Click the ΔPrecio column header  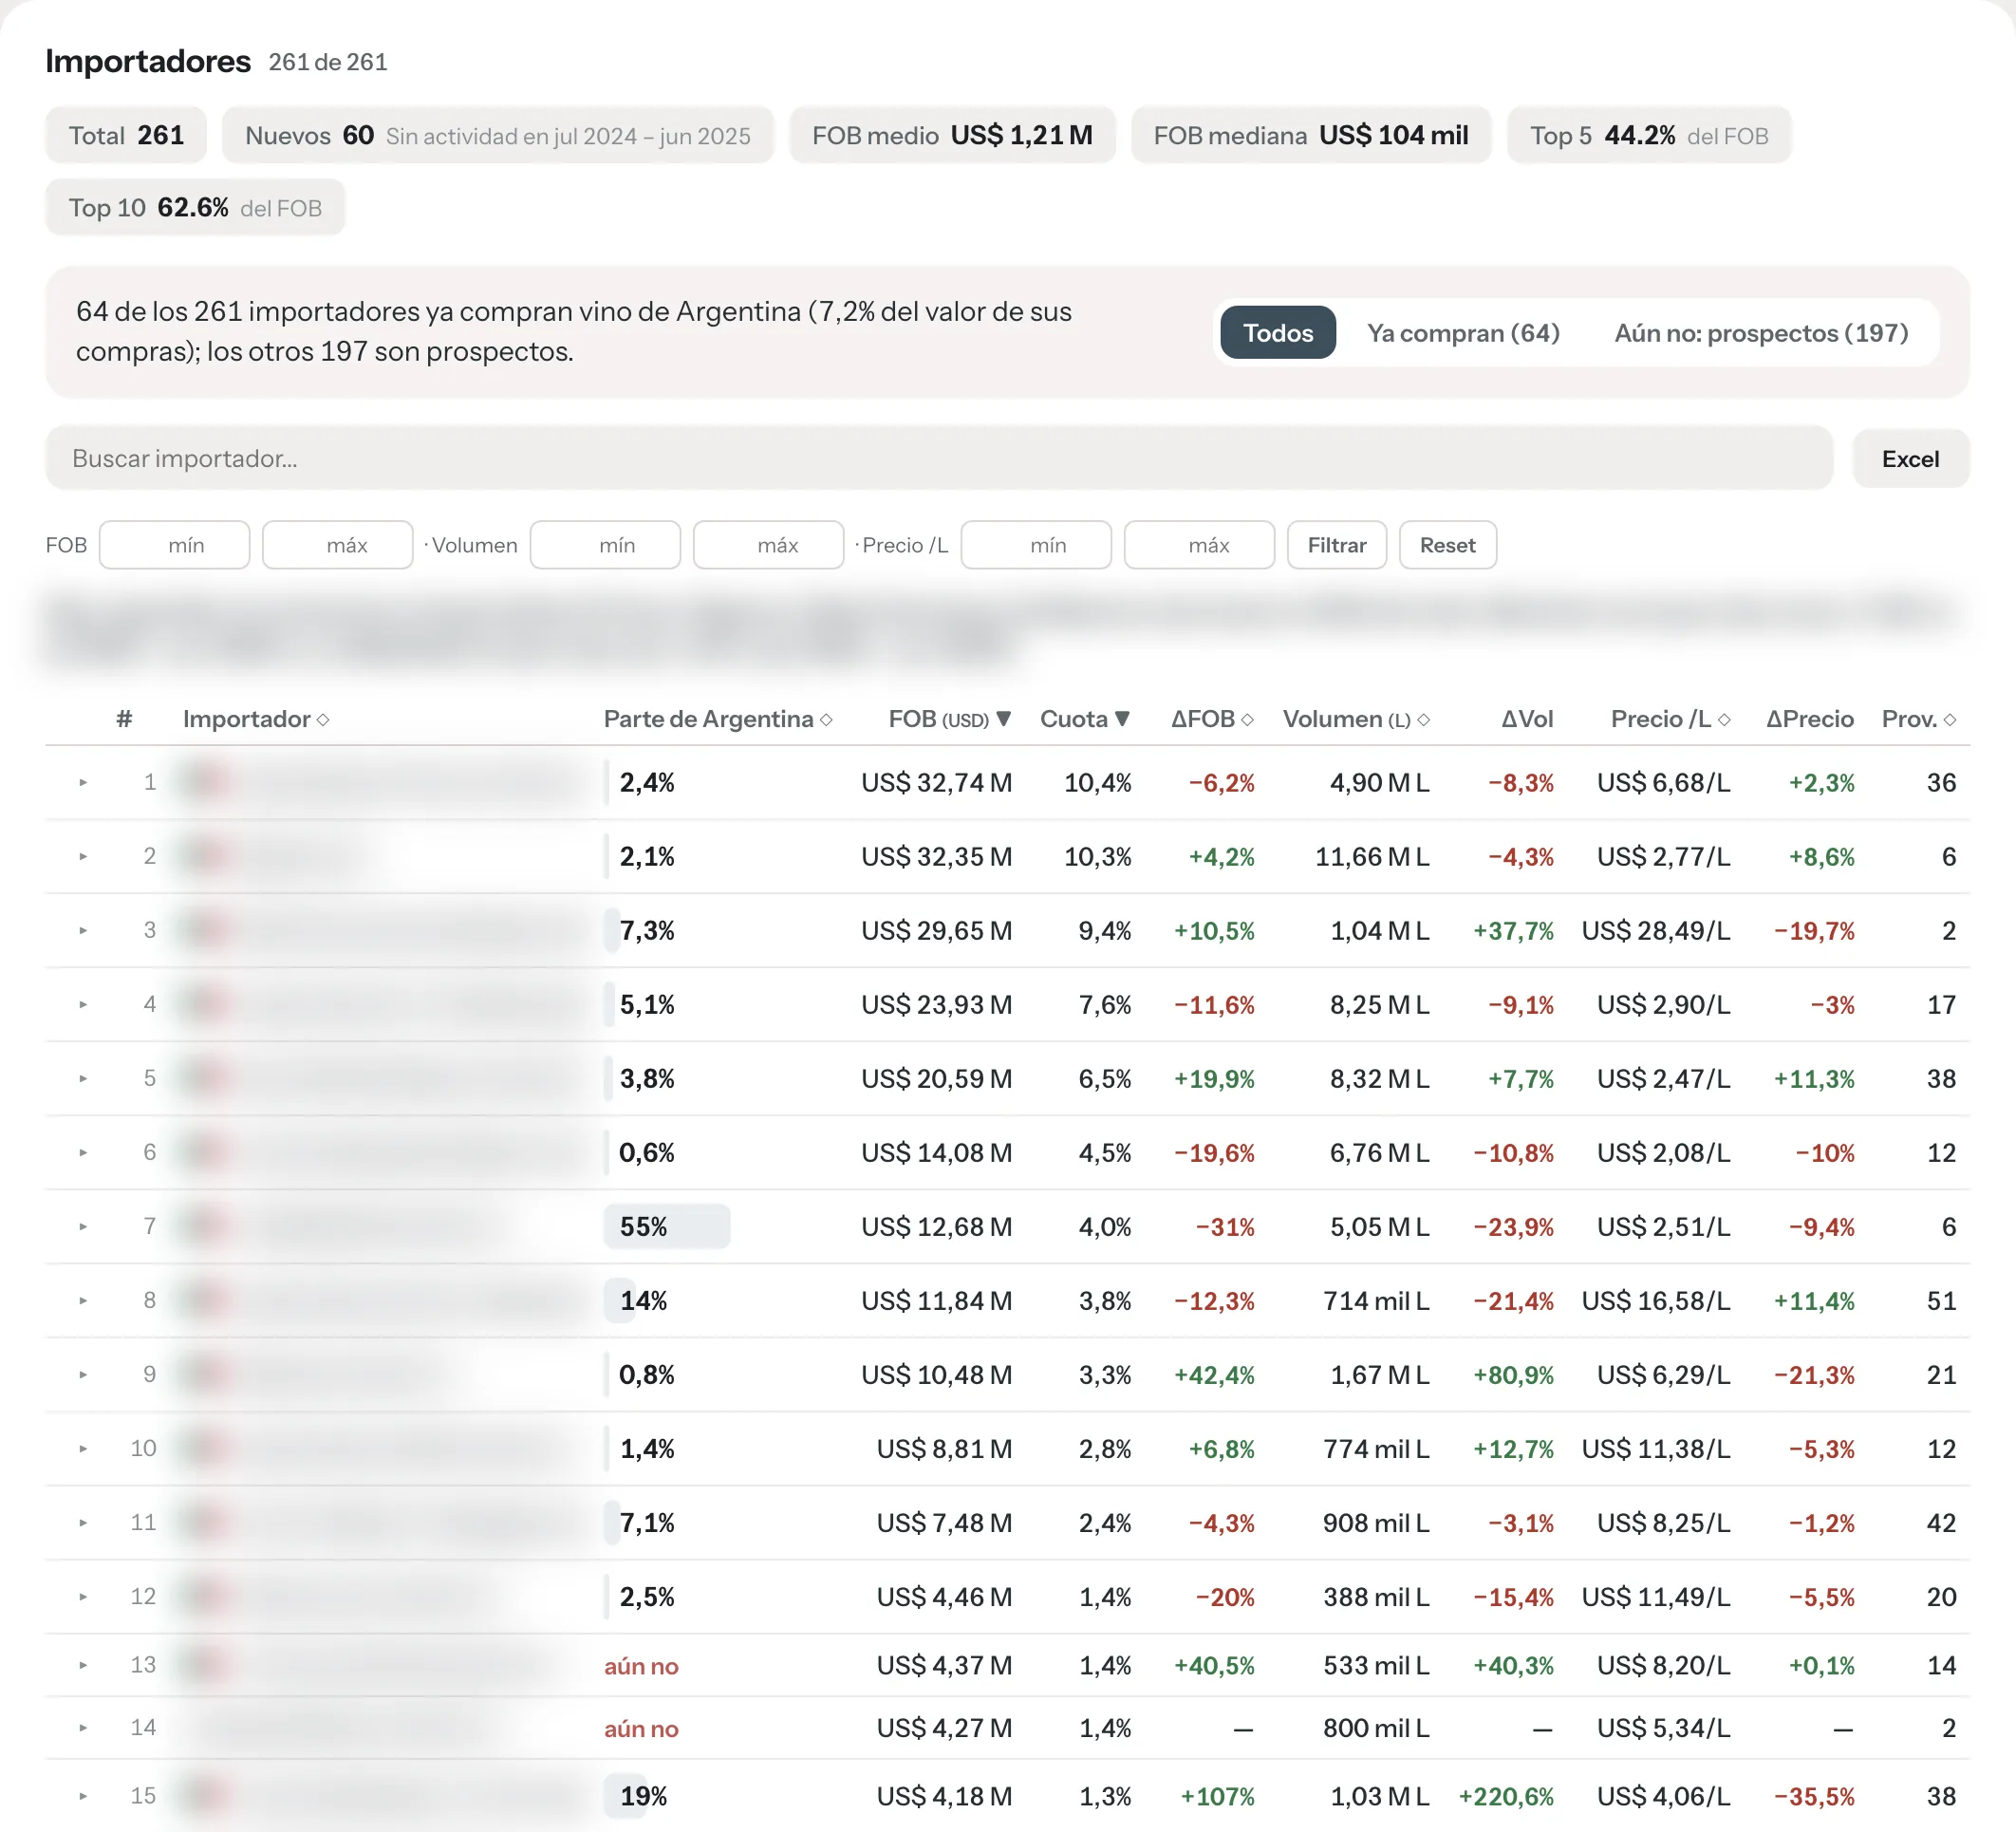tap(1809, 719)
